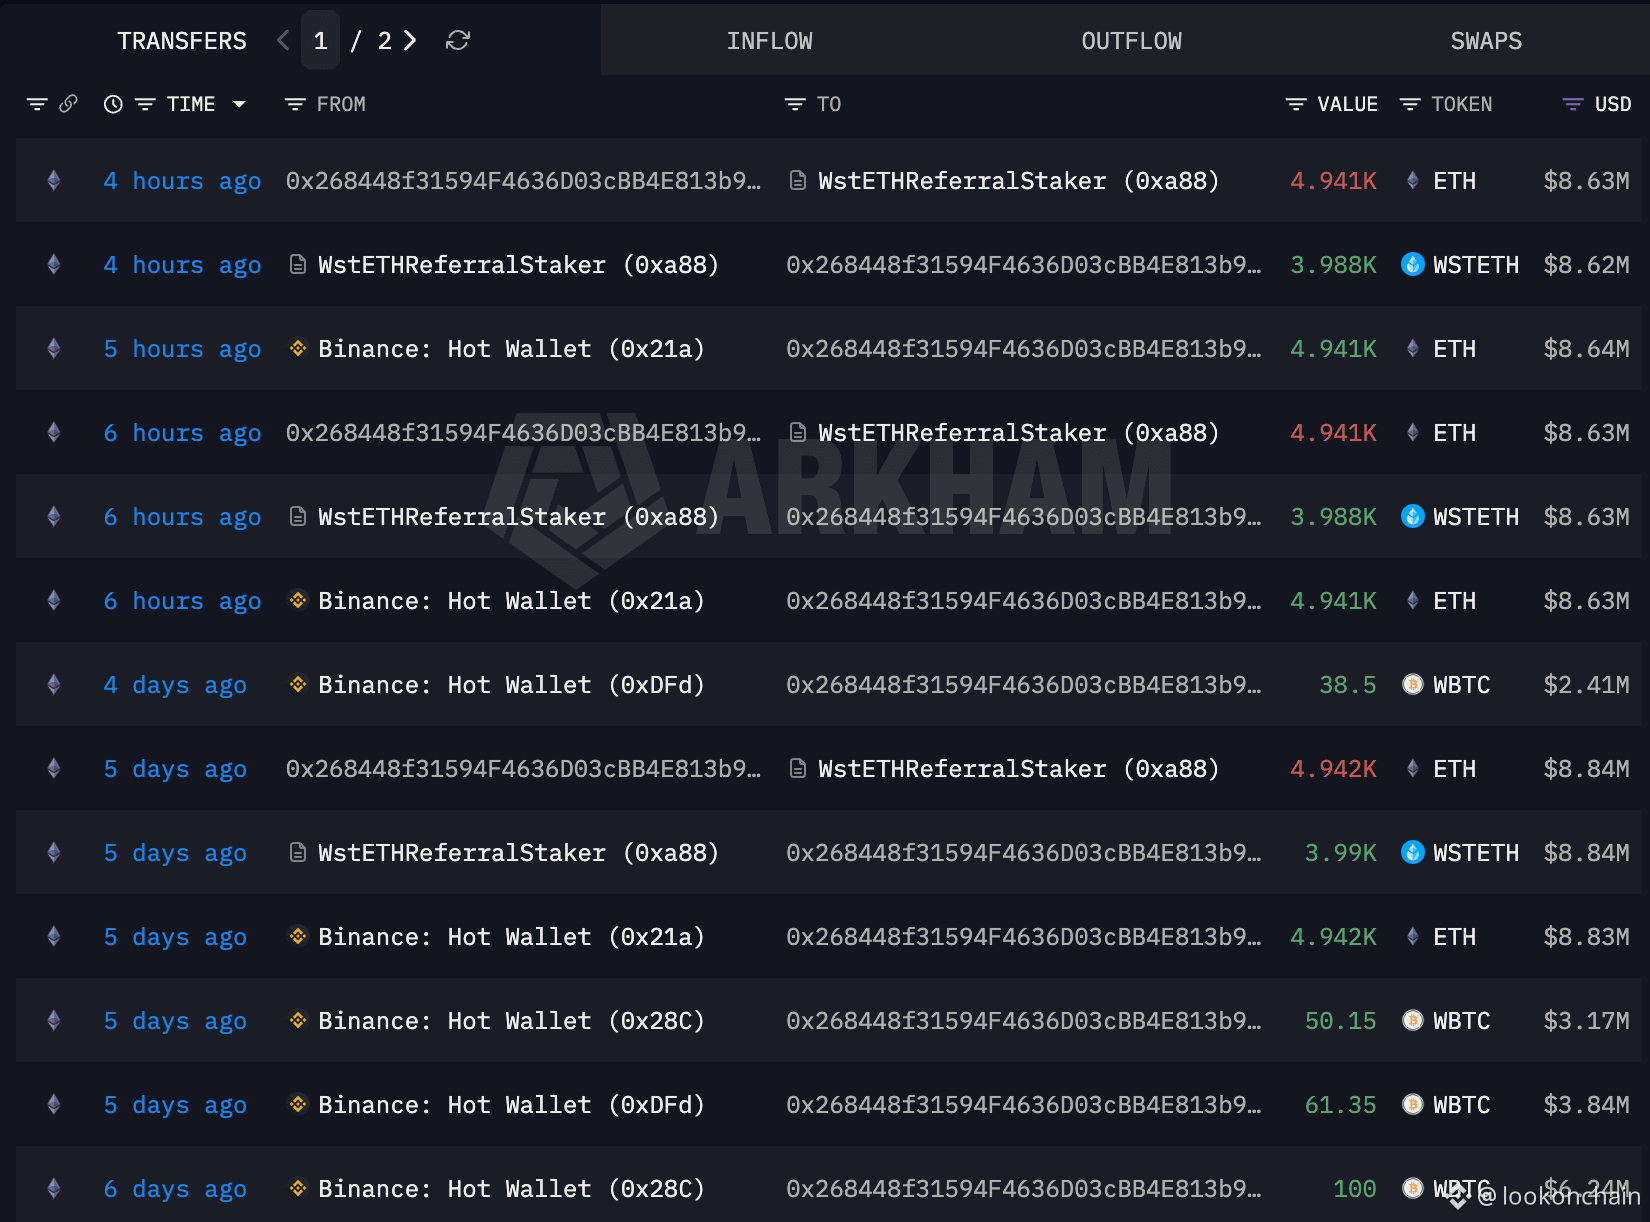Click the WSTETH token icon in the $8.84M row
Viewport: 1650px width, 1222px height.
(1412, 853)
